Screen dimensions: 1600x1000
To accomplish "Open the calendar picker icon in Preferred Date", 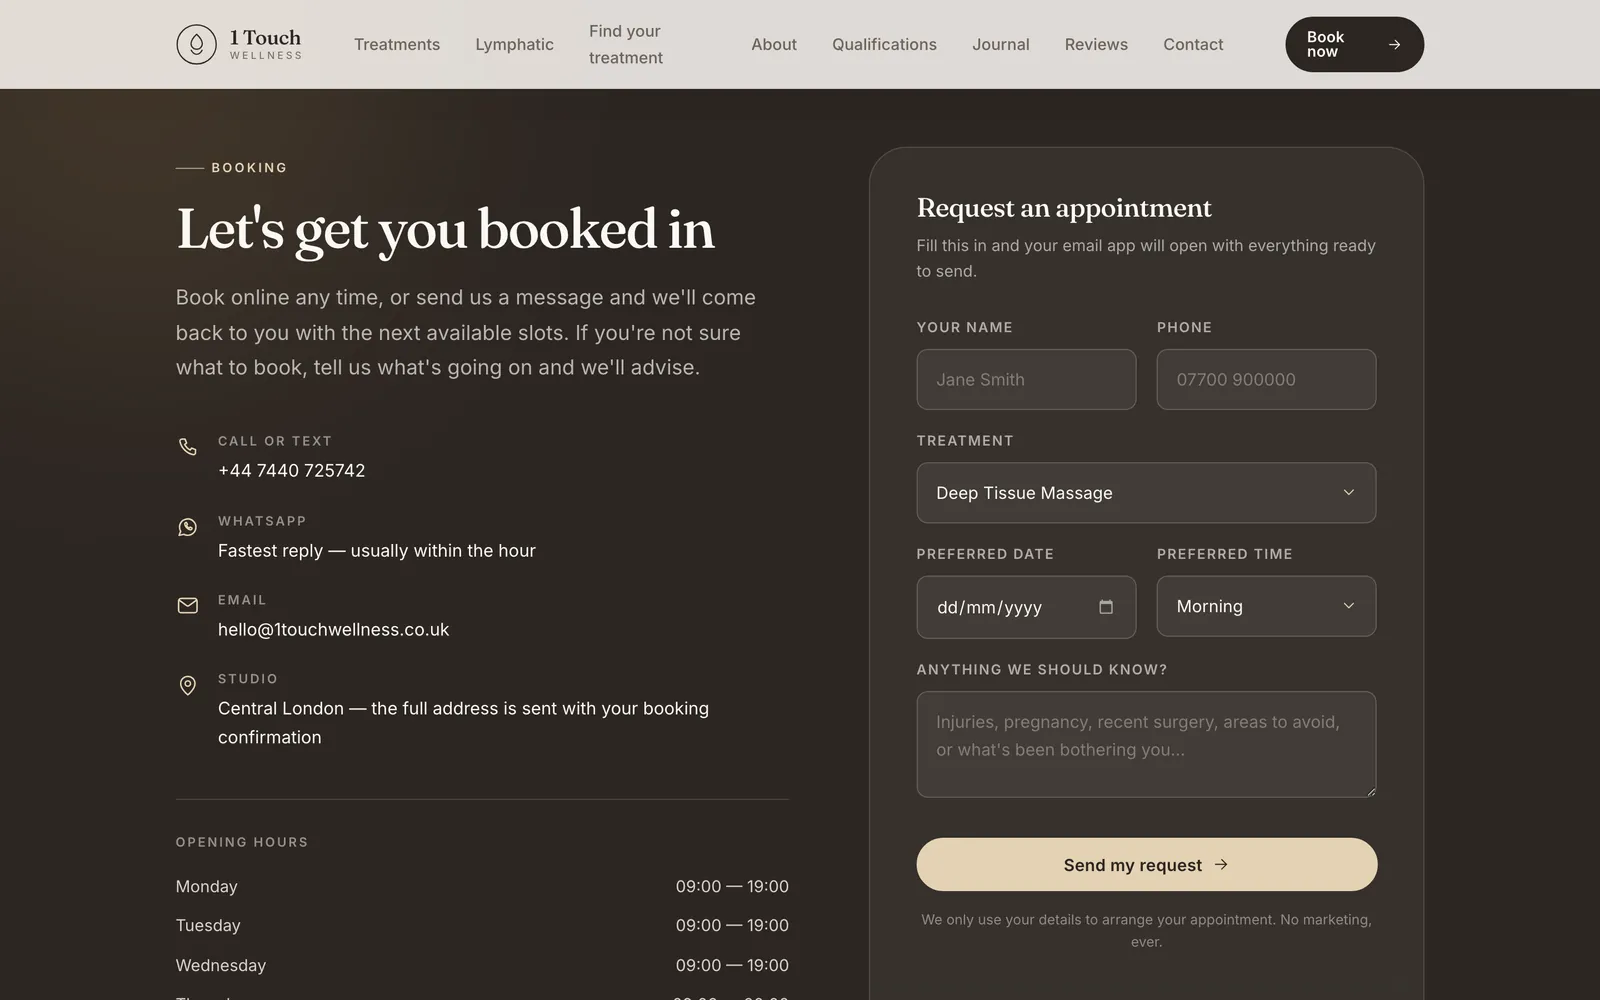I will click(x=1105, y=607).
